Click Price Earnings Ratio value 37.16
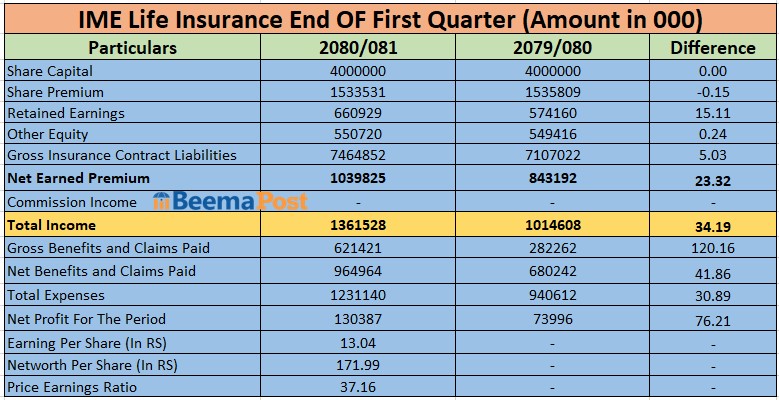Screen dimensions: 779x400 (357, 386)
